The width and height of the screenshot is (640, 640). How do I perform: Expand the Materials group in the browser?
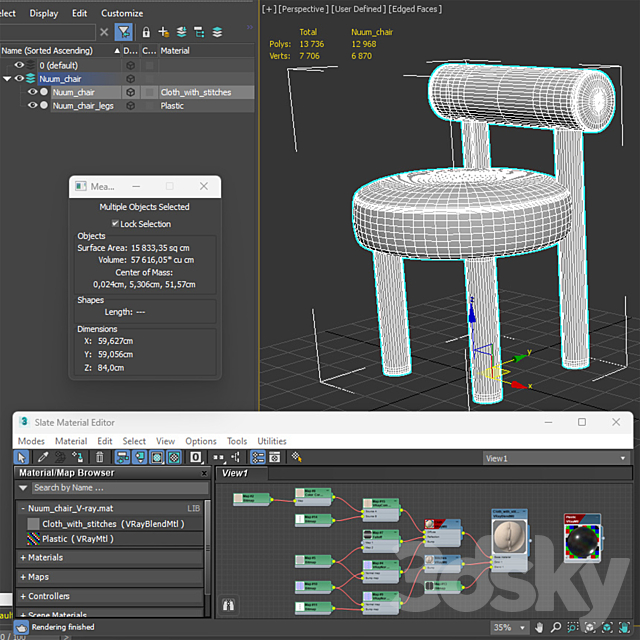pyautogui.click(x=45, y=558)
